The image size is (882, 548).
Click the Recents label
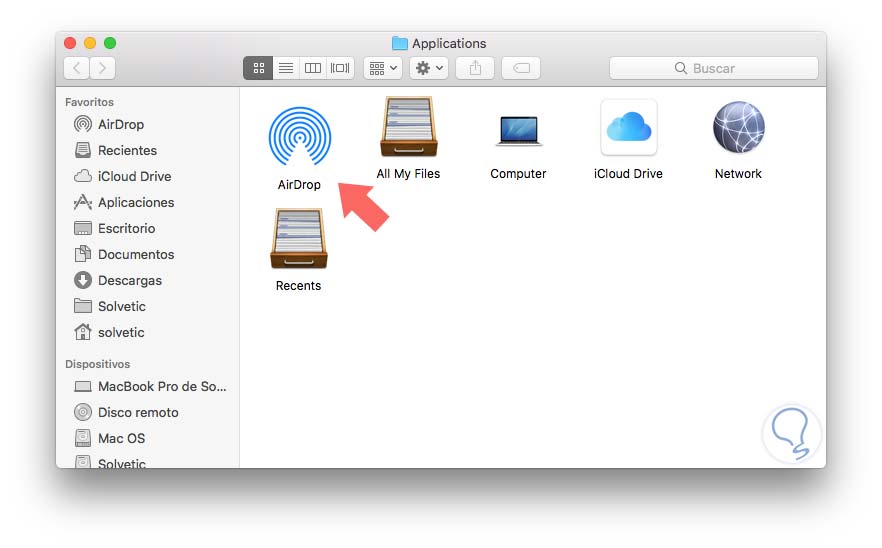[299, 286]
